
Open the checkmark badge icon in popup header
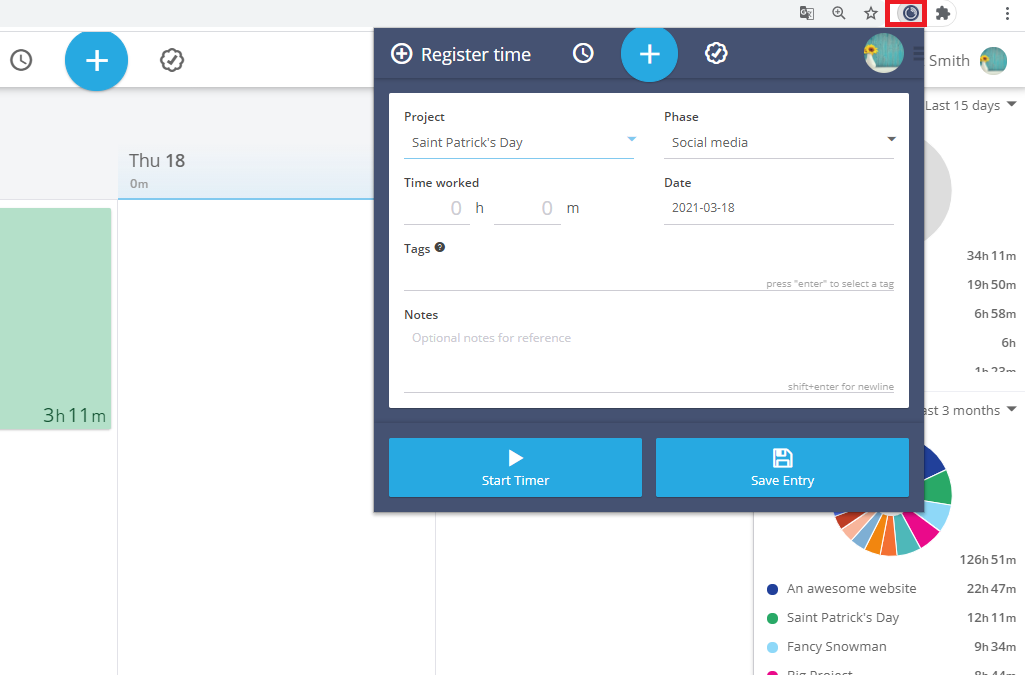tap(715, 54)
